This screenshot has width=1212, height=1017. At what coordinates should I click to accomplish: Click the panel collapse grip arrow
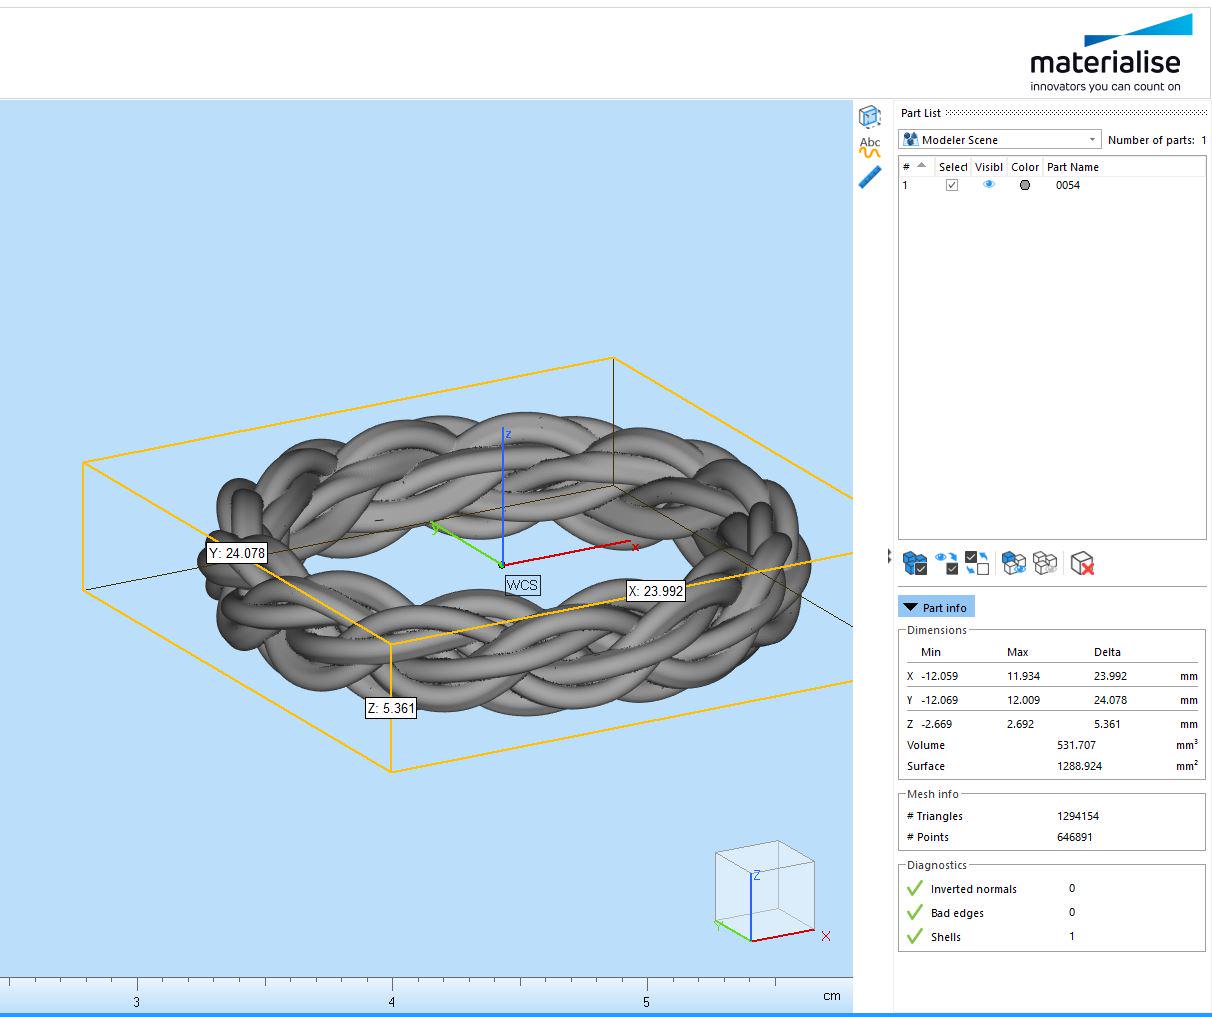coord(889,555)
